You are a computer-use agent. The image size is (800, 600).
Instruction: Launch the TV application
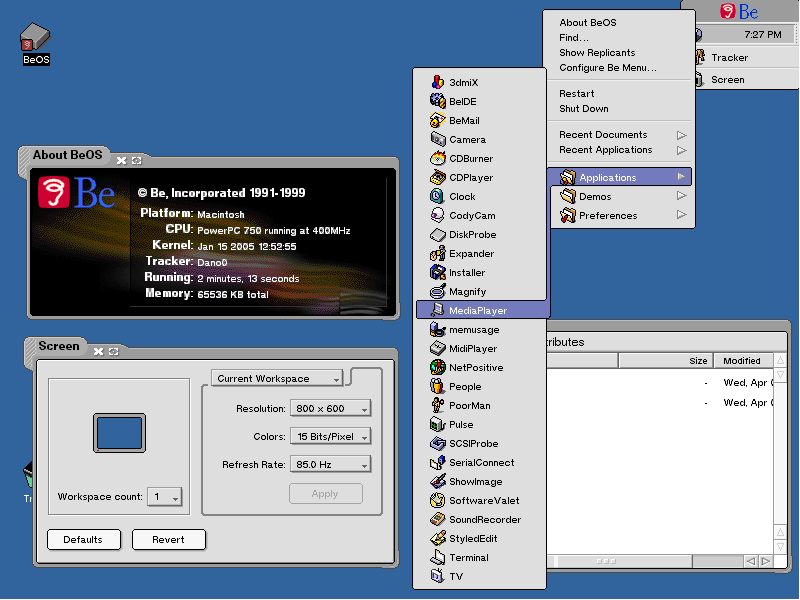[x=479, y=577]
